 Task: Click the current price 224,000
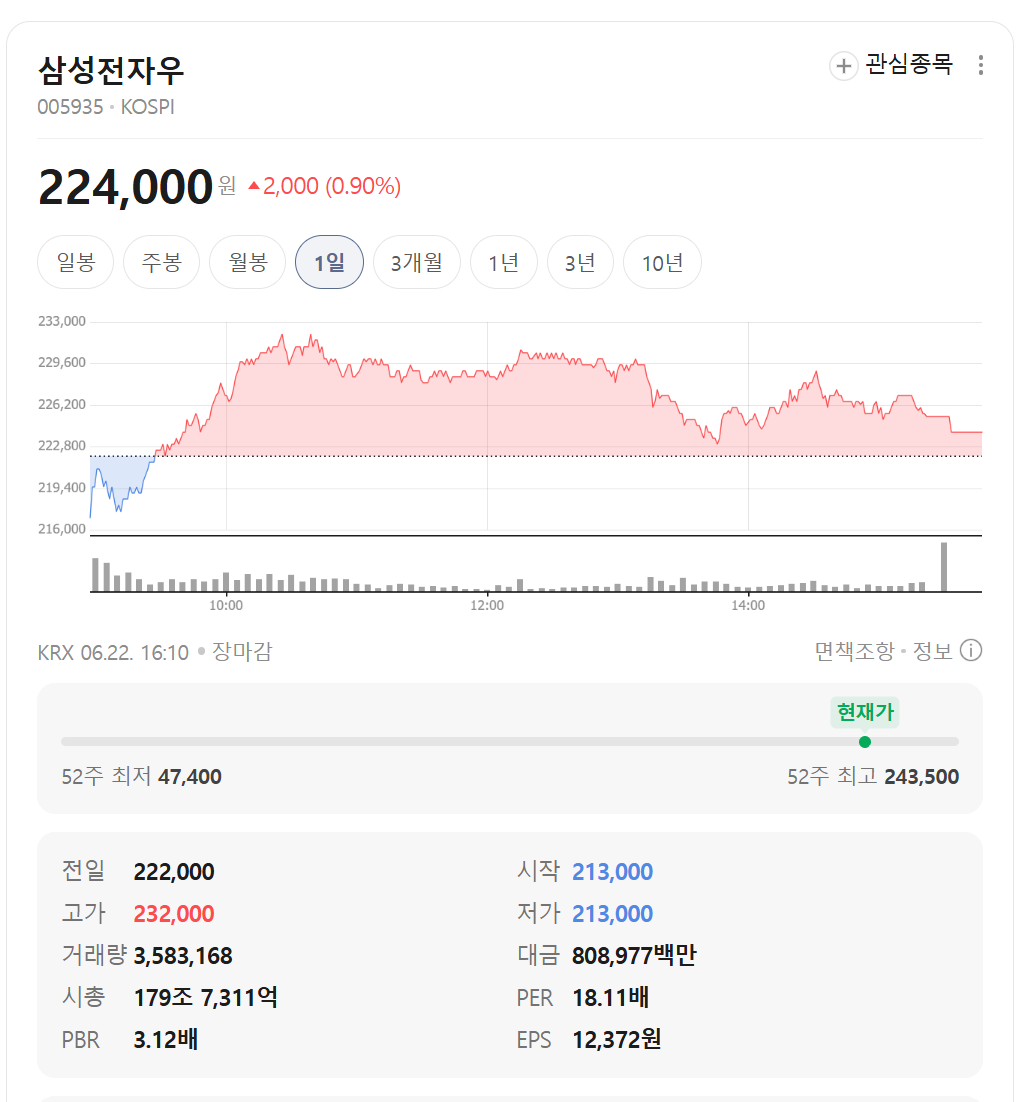point(125,187)
